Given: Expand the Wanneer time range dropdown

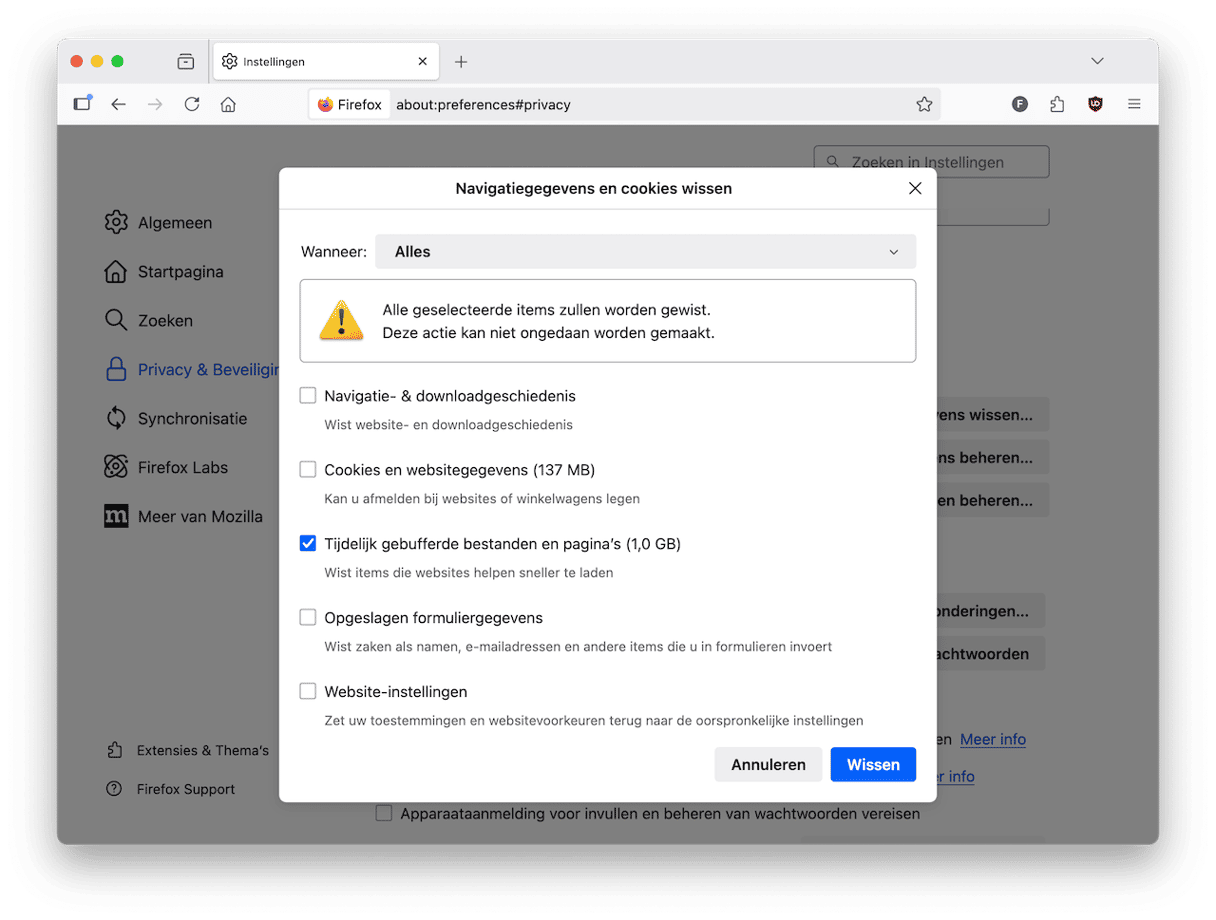Looking at the screenshot, I should pos(645,252).
